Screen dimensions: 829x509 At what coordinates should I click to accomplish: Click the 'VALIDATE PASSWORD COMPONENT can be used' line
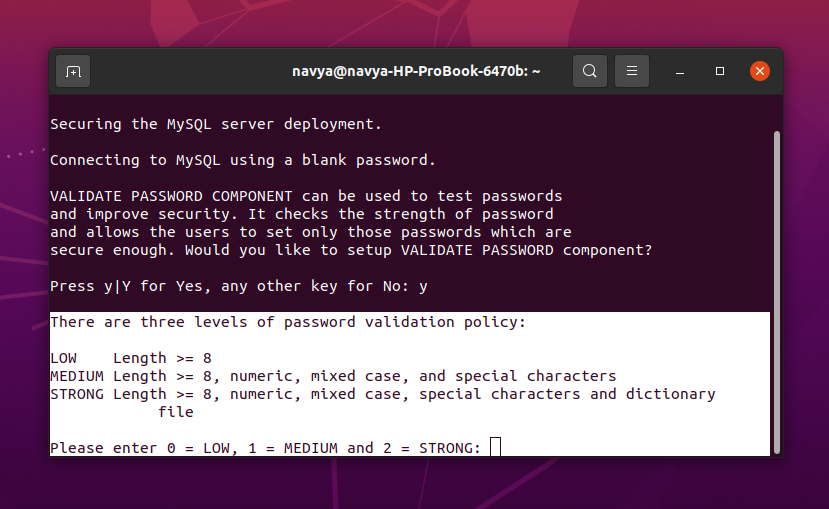306,196
